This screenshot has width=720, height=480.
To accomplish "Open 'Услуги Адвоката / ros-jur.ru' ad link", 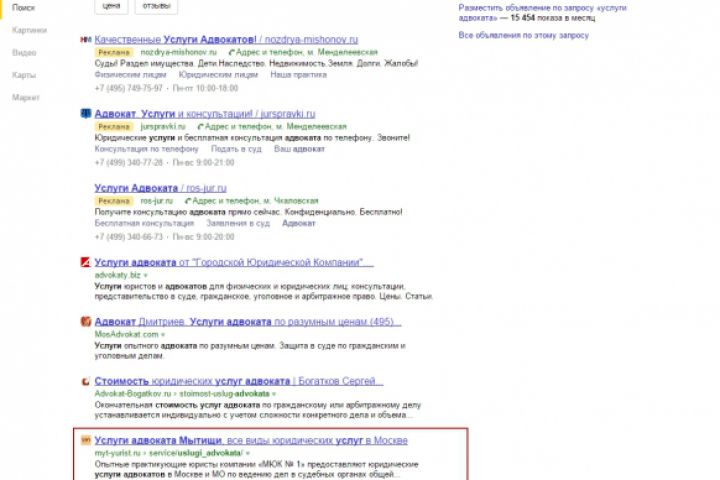I will 160,188.
